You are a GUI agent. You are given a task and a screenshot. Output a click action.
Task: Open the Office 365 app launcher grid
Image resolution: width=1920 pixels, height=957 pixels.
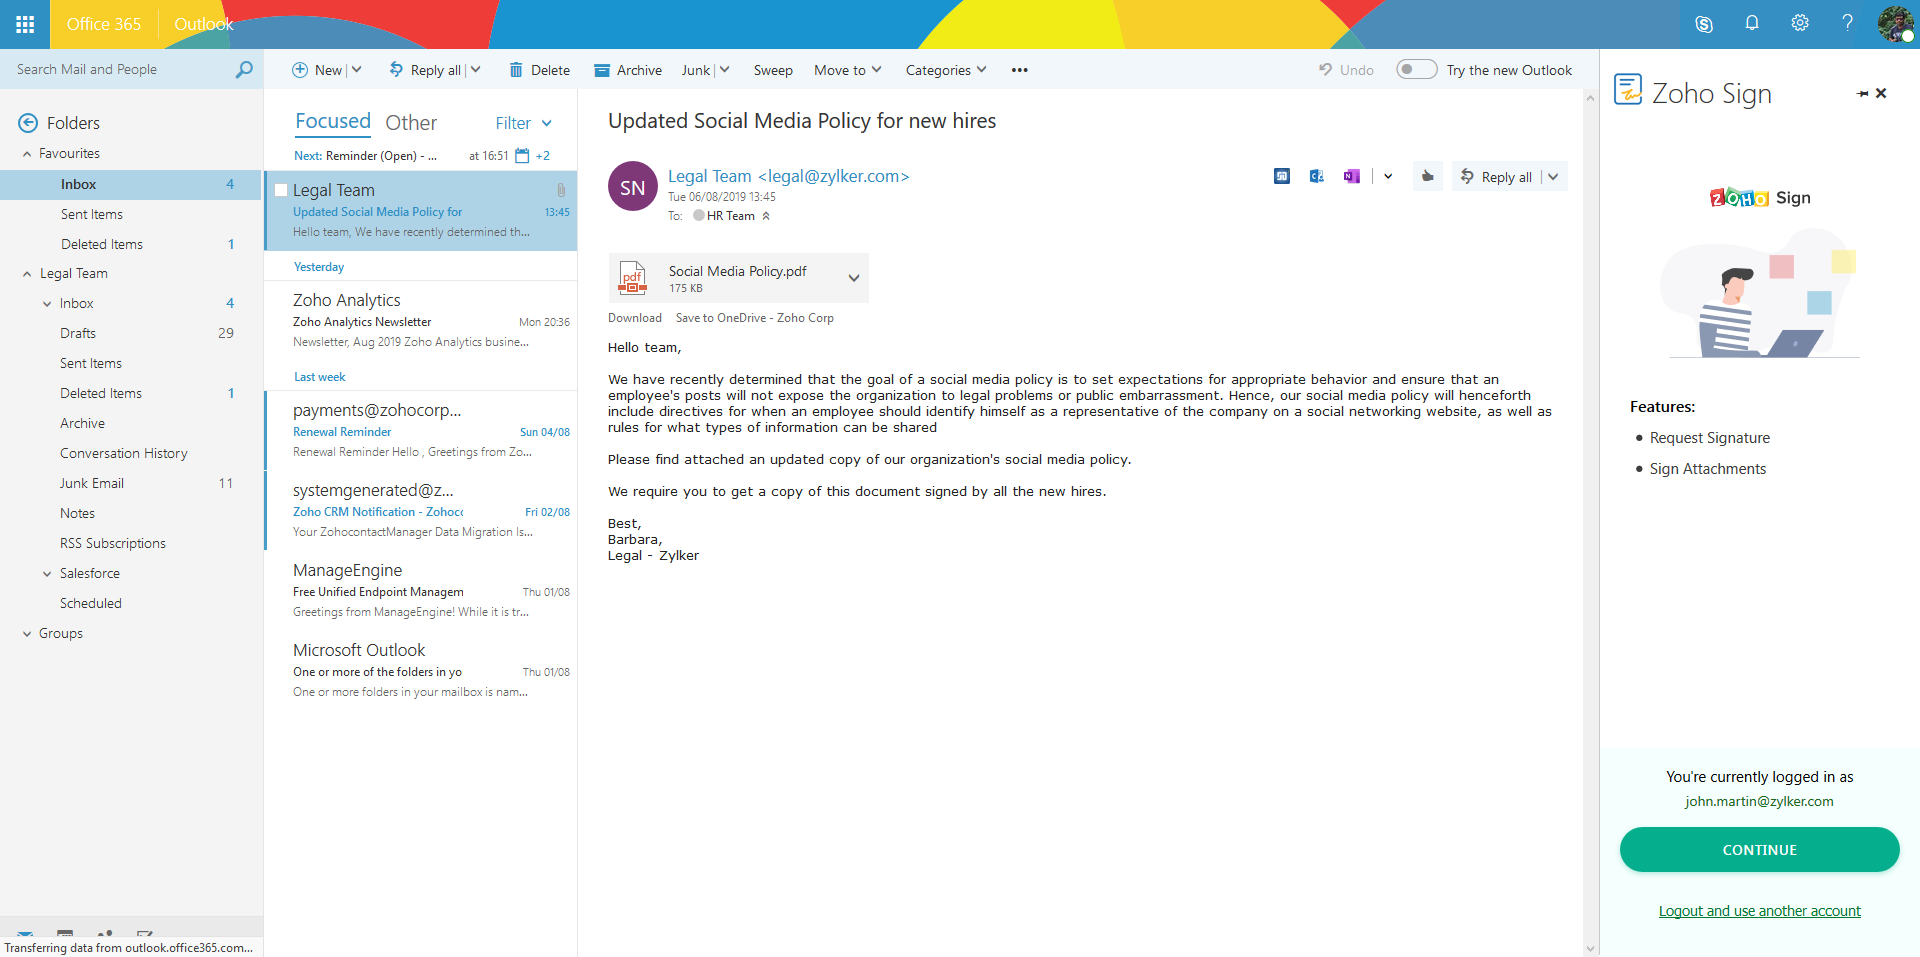[x=25, y=24]
